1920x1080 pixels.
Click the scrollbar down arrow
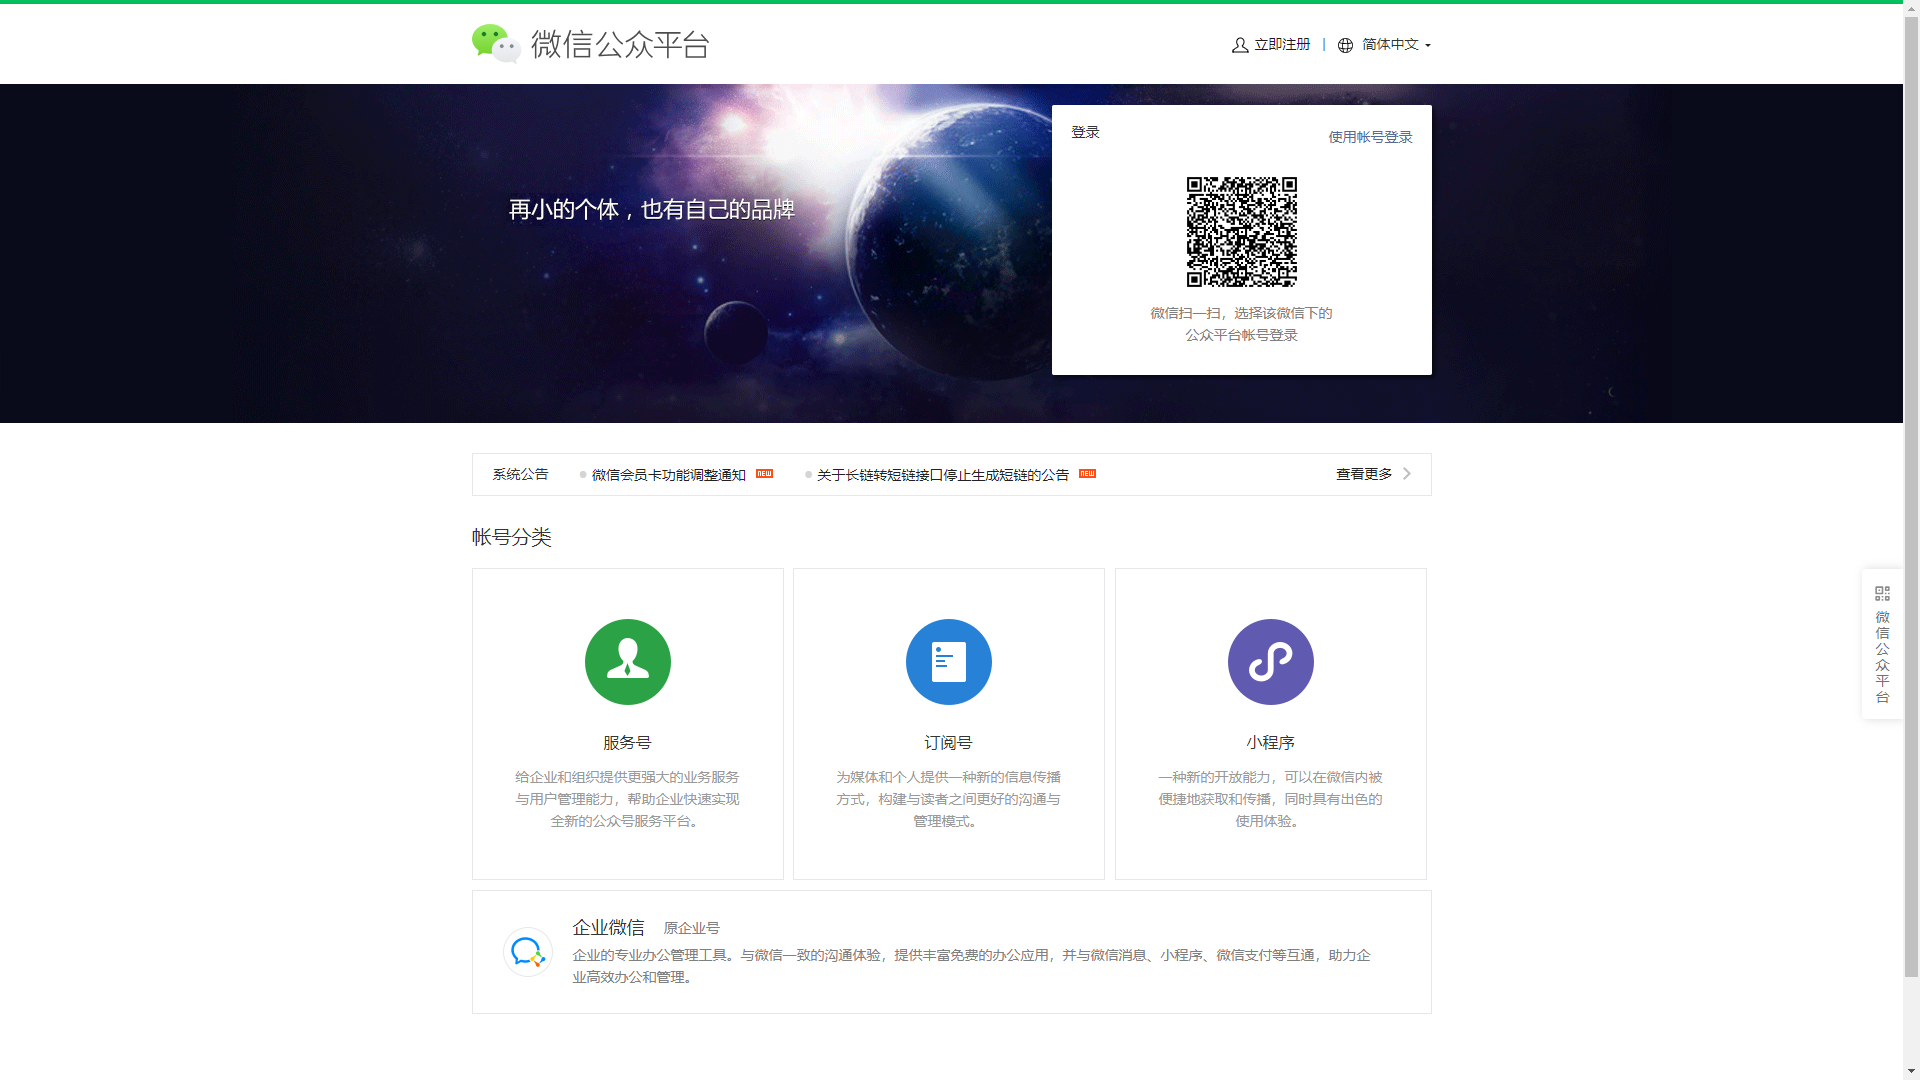1911,1072
